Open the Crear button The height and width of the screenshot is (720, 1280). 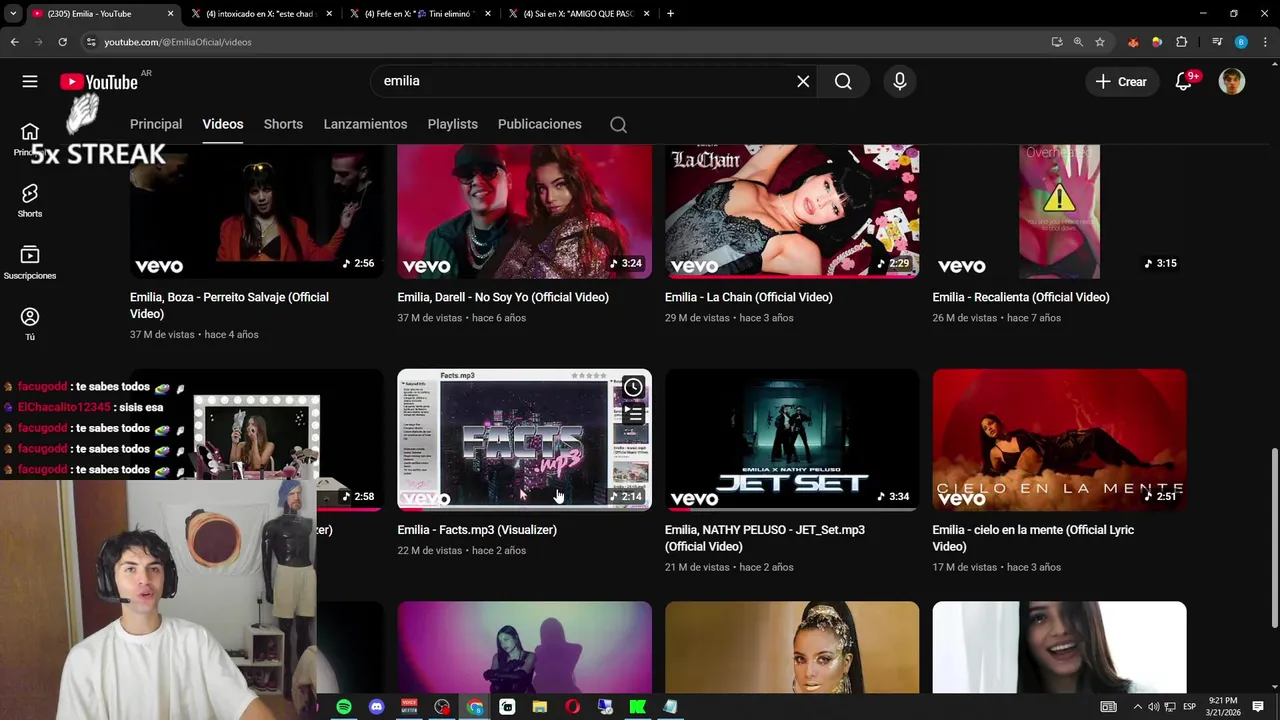(x=1122, y=82)
